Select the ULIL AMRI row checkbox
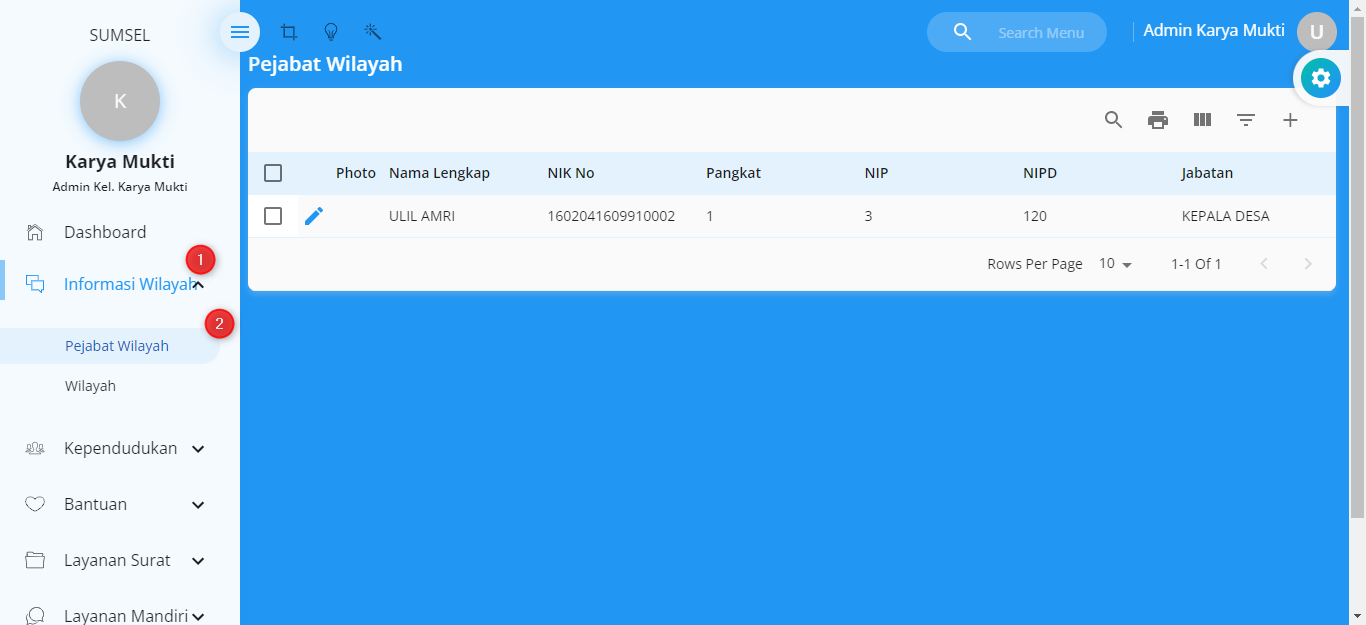1366x625 pixels. (273, 216)
